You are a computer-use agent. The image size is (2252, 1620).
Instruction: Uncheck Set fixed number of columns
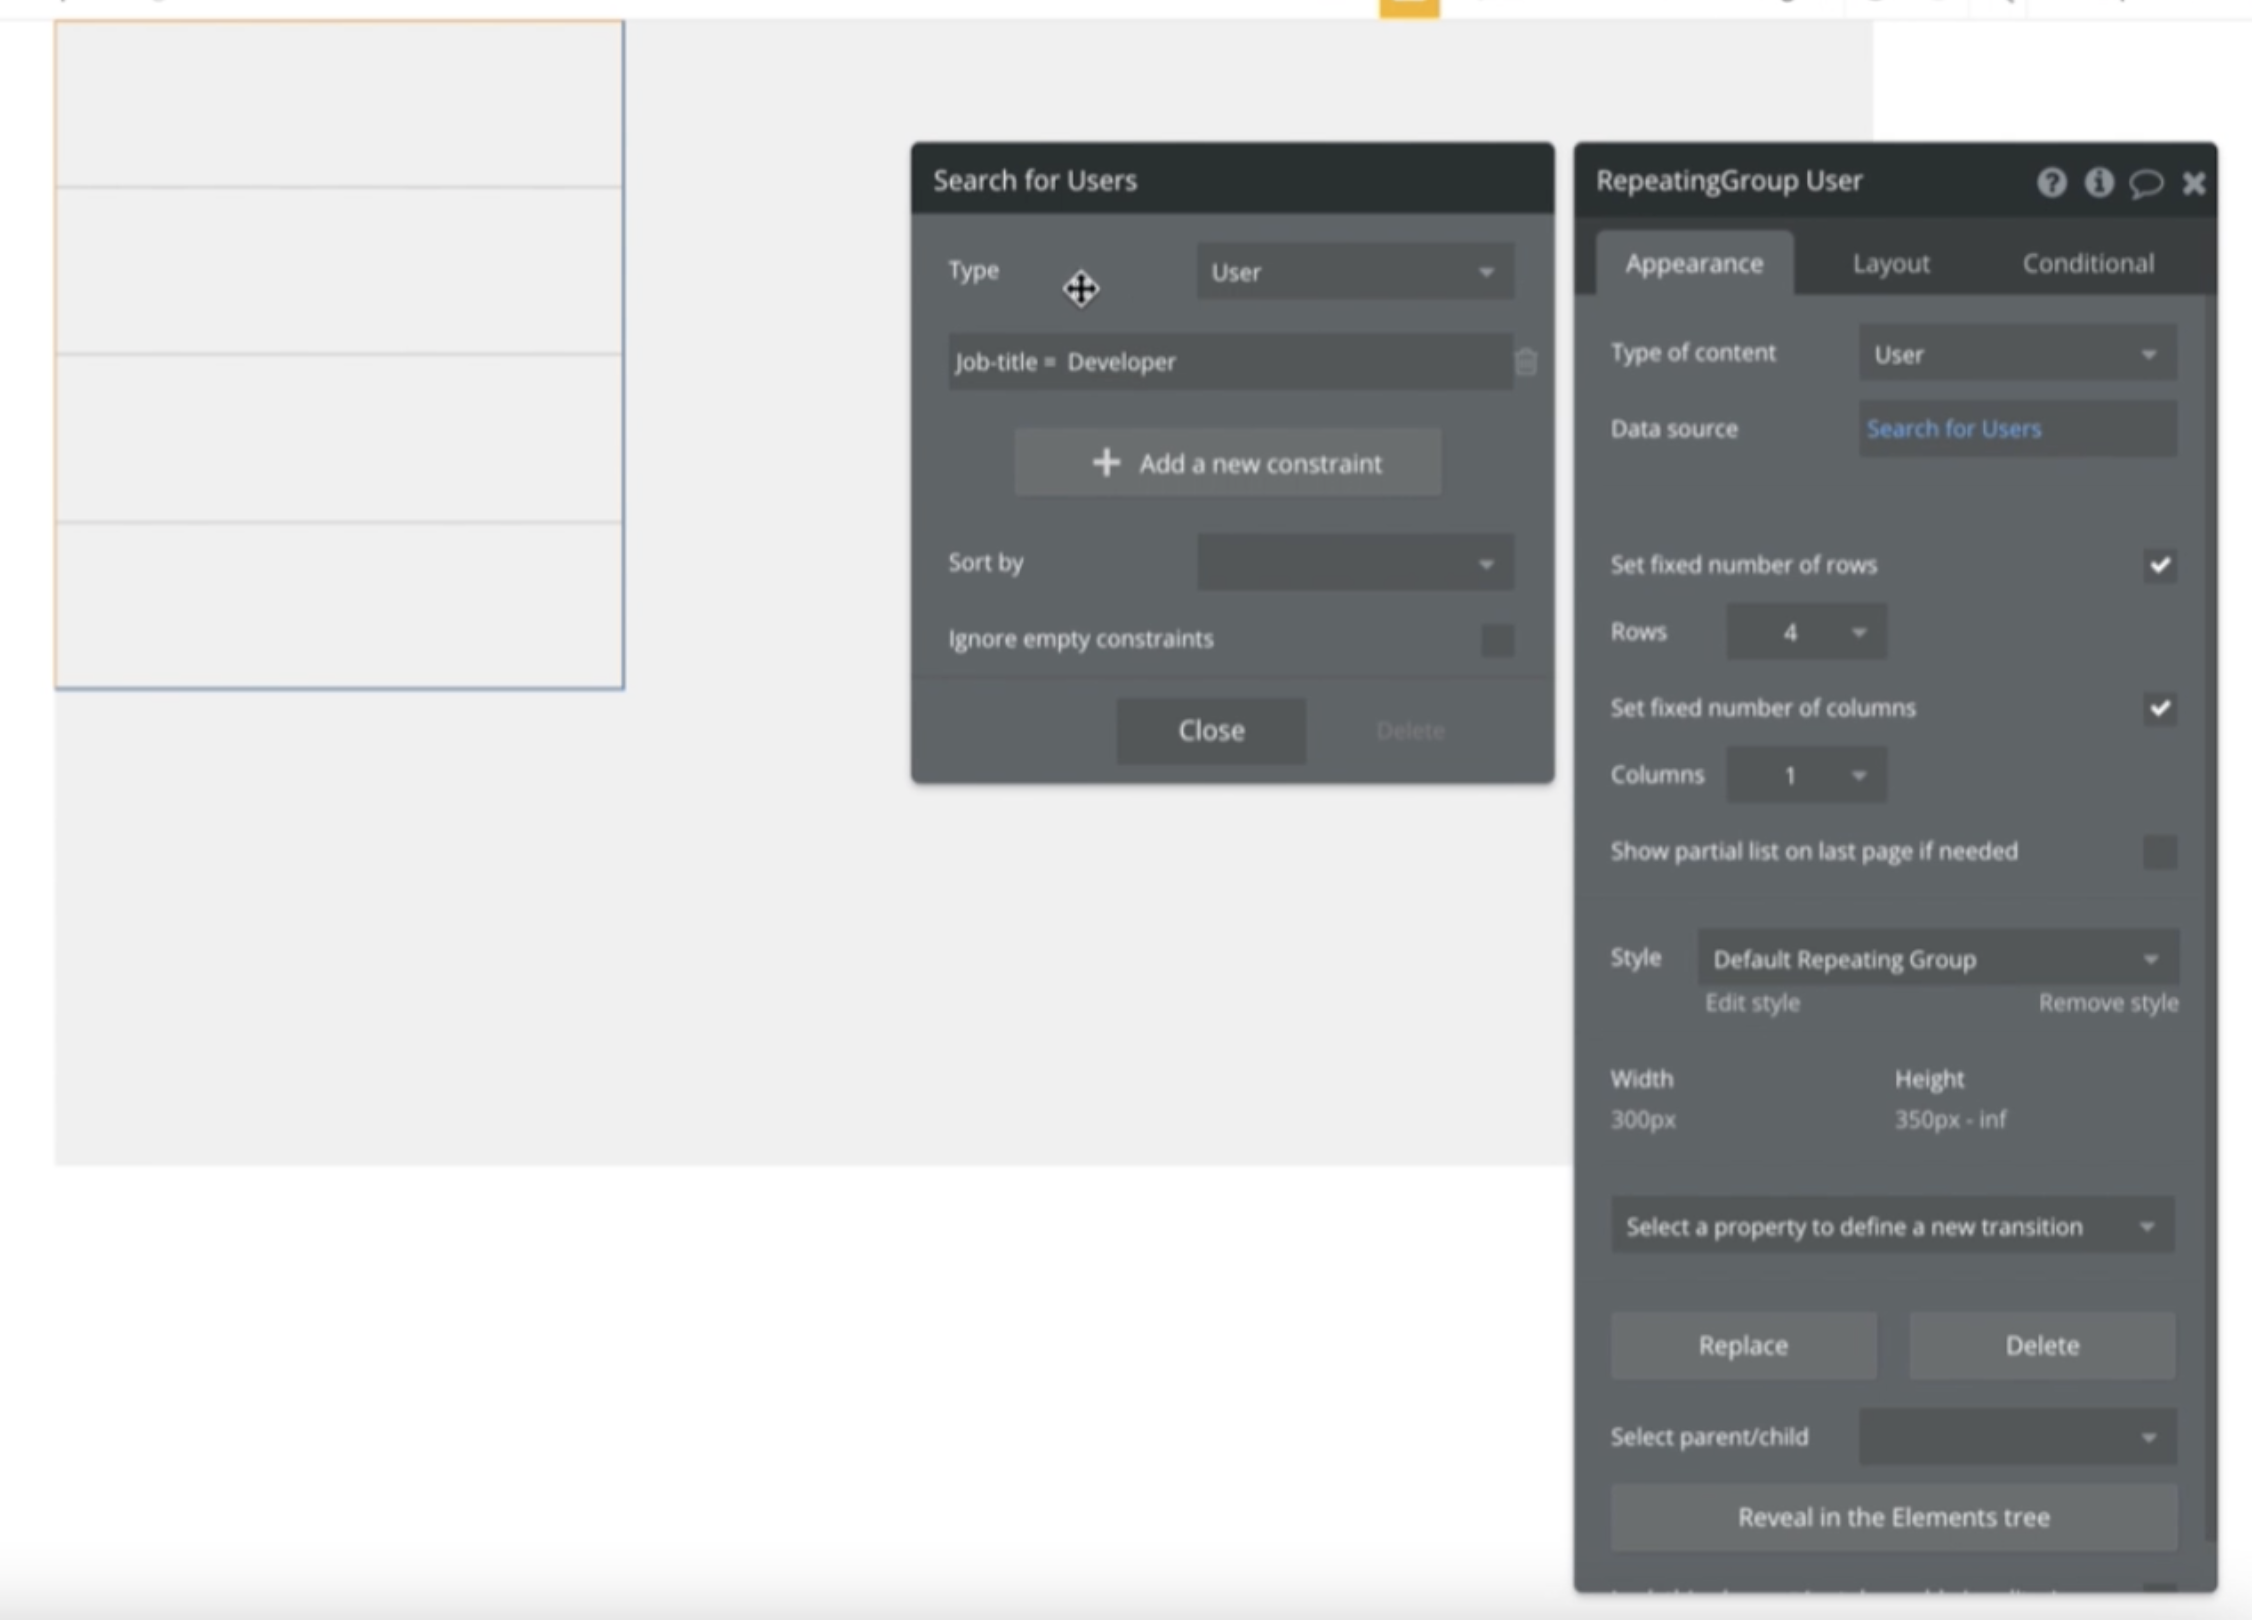coord(2159,708)
